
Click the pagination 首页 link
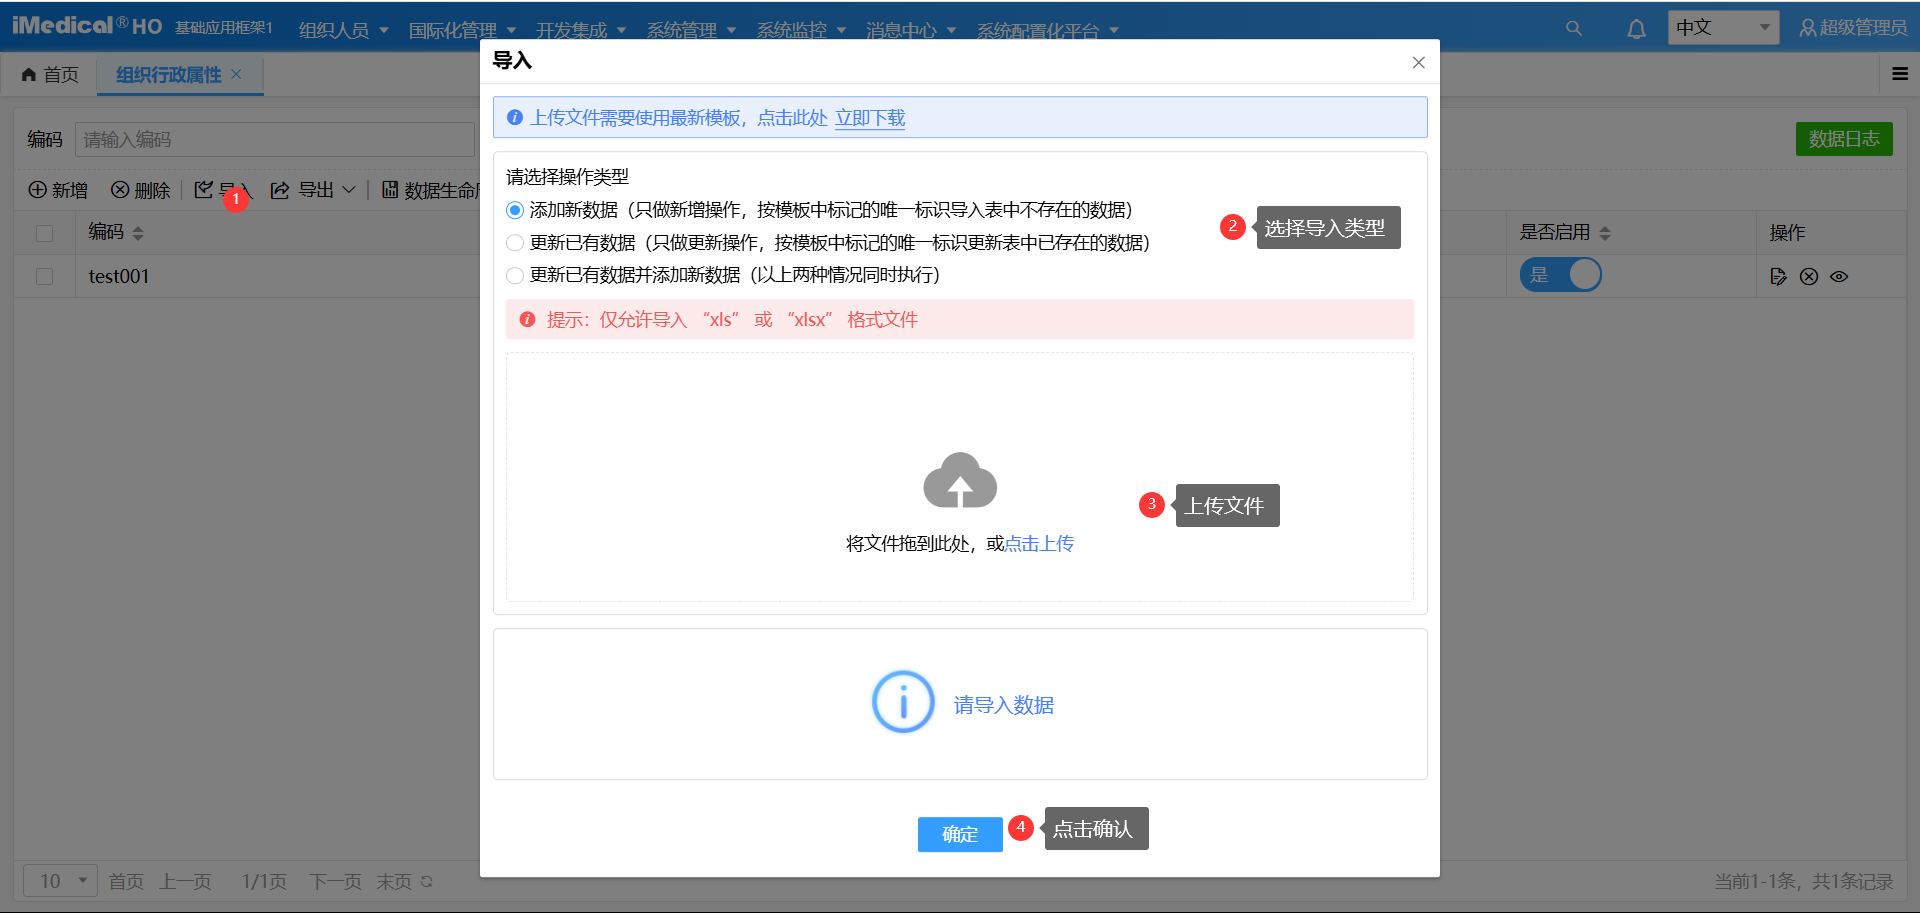pyautogui.click(x=126, y=882)
